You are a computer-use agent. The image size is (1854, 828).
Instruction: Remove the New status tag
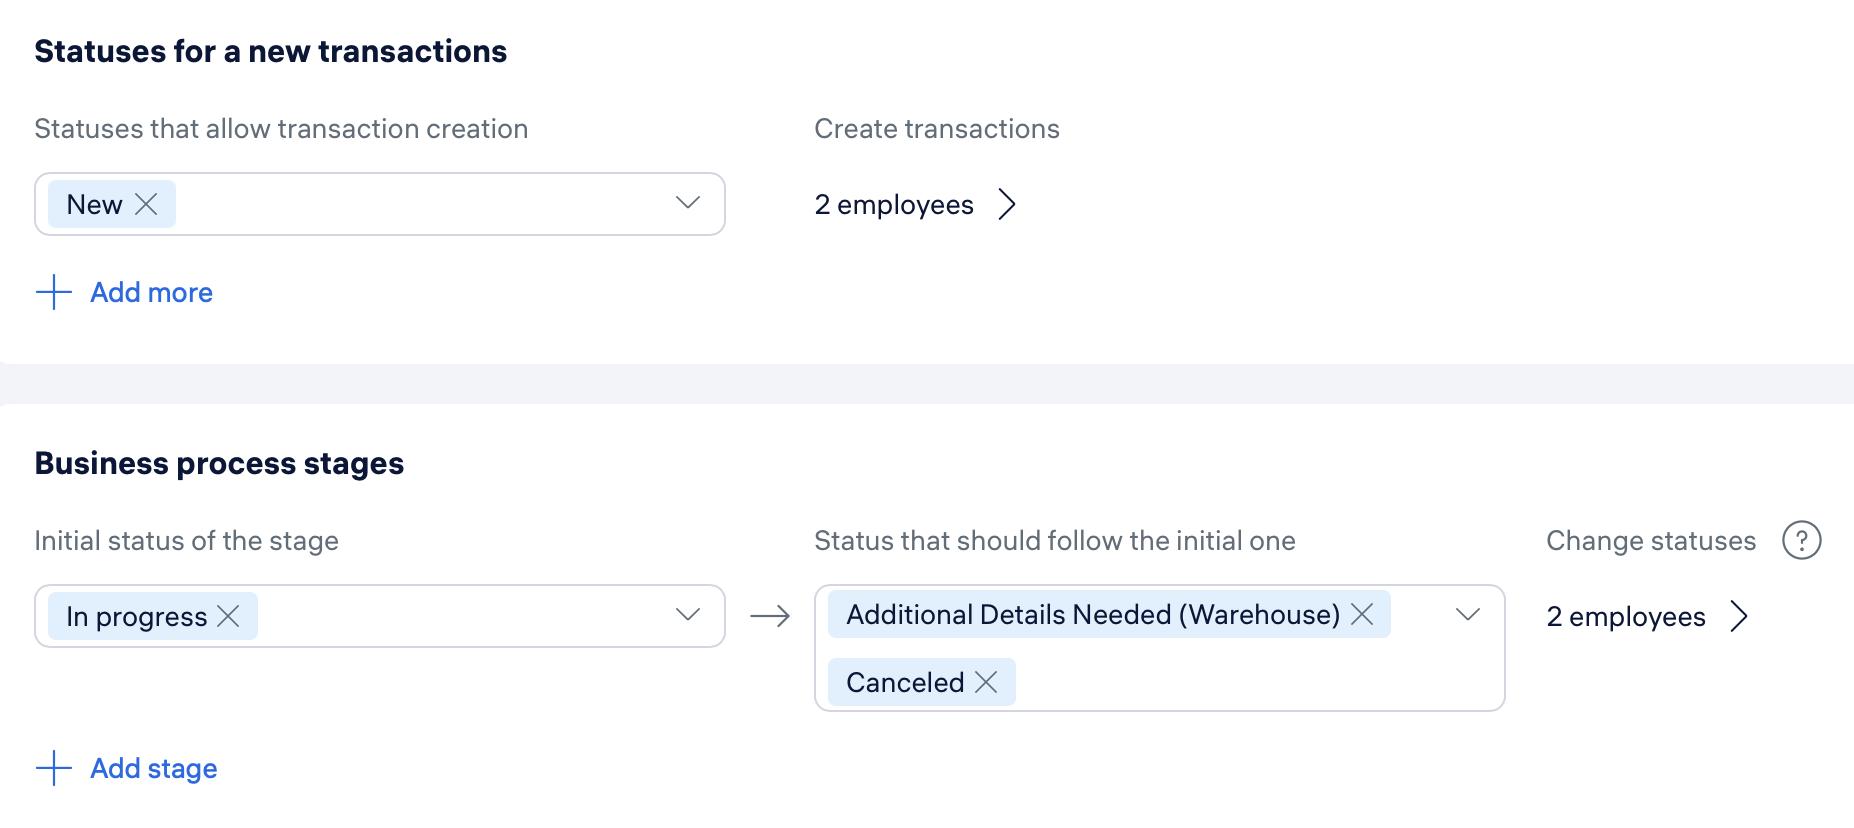coord(146,204)
